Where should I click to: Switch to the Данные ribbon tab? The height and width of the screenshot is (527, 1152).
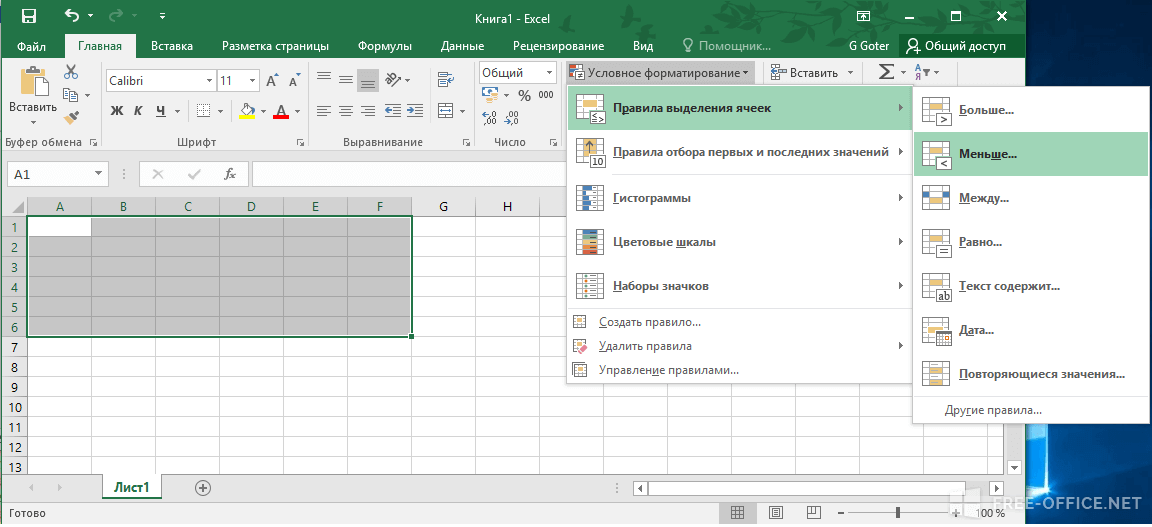pyautogui.click(x=462, y=46)
